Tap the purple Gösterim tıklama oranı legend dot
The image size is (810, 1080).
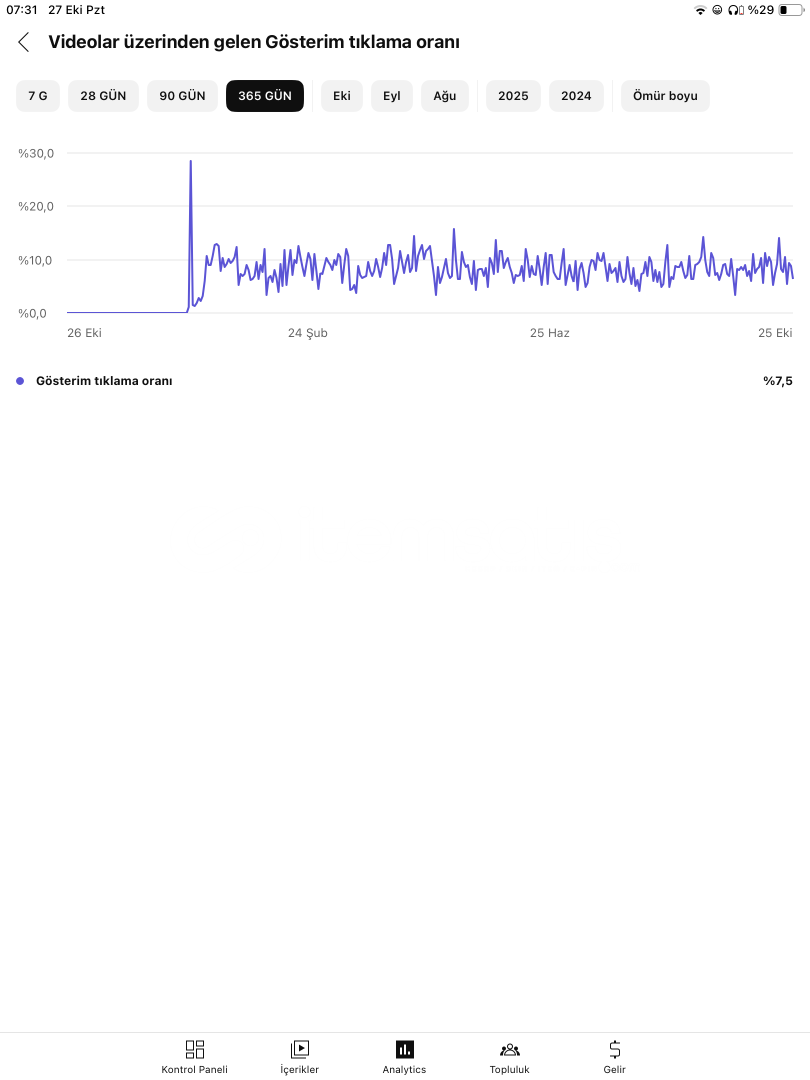click(x=20, y=381)
